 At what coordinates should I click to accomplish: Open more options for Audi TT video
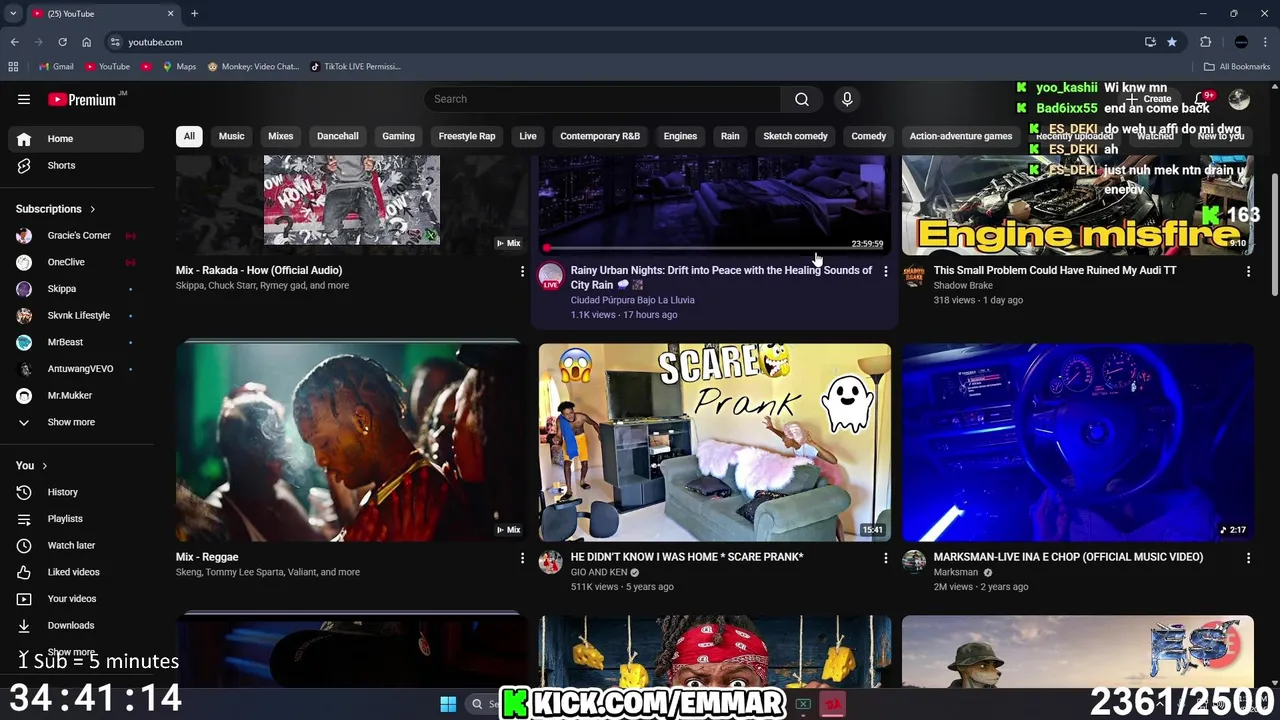point(1248,271)
